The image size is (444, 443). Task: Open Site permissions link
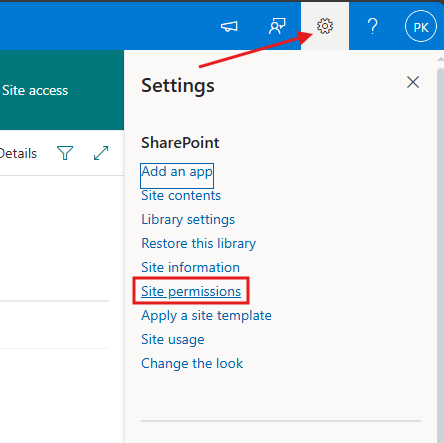pyautogui.click(x=191, y=292)
